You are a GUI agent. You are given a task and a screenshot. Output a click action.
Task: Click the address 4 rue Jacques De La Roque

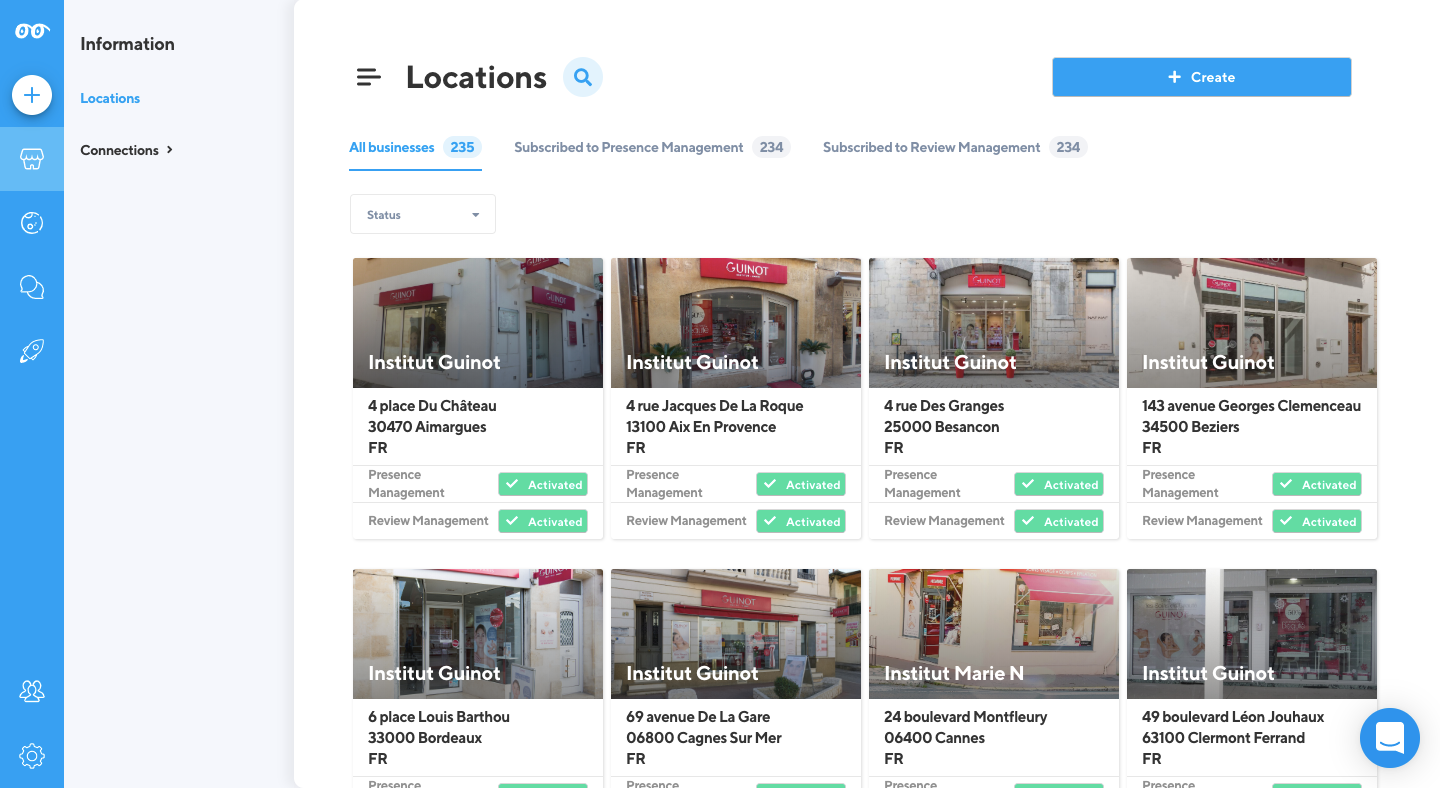point(715,406)
